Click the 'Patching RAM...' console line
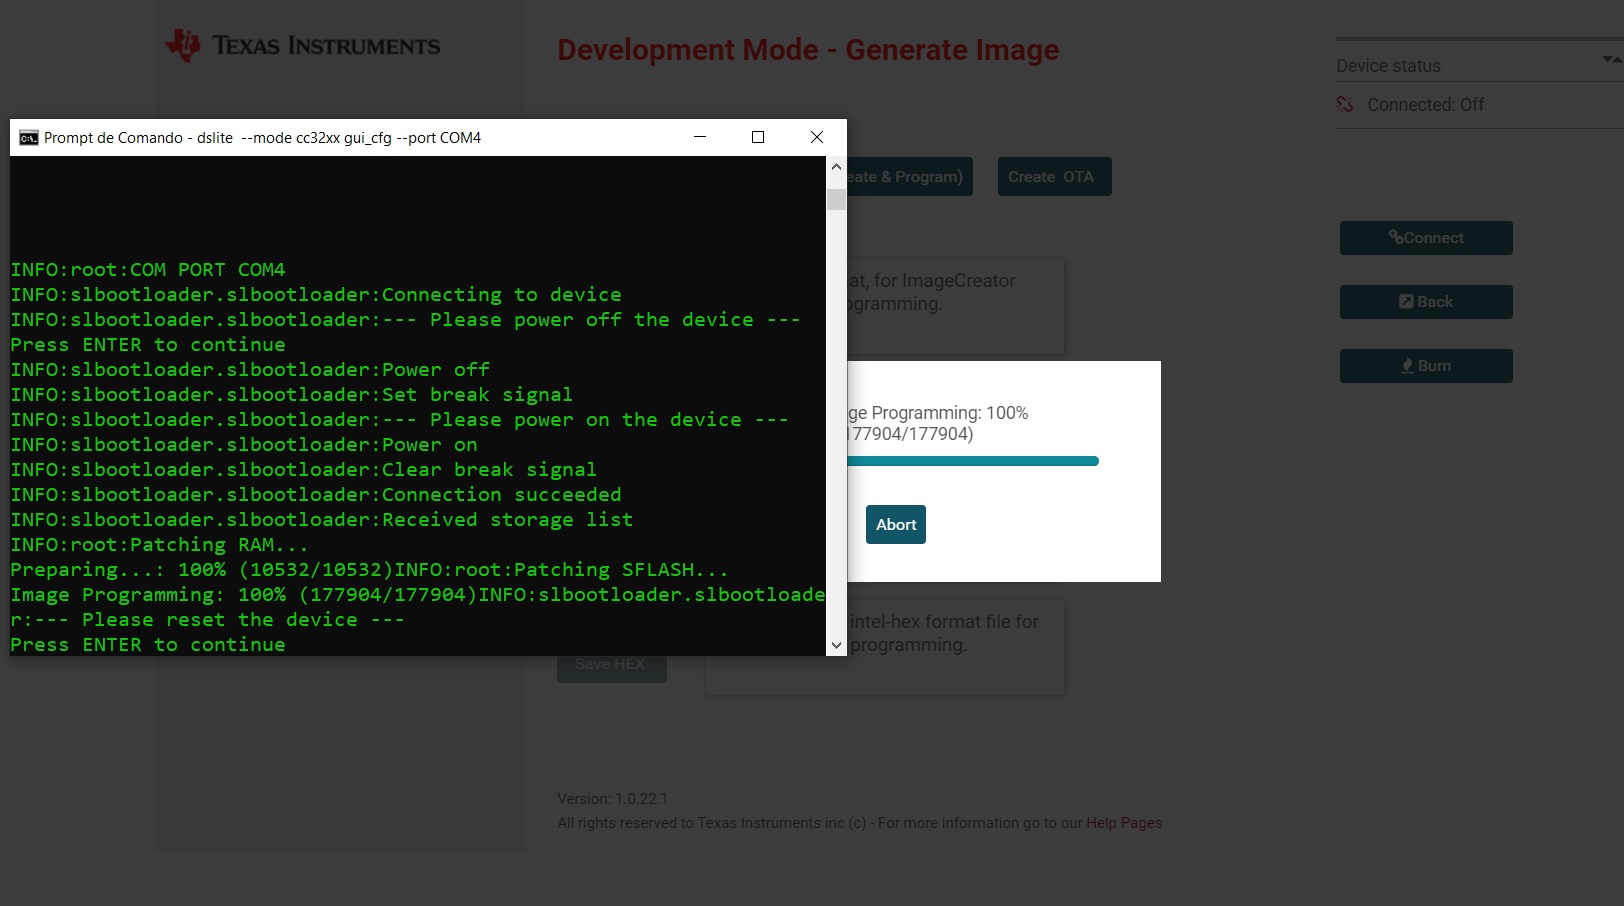The image size is (1624, 906). (x=159, y=545)
